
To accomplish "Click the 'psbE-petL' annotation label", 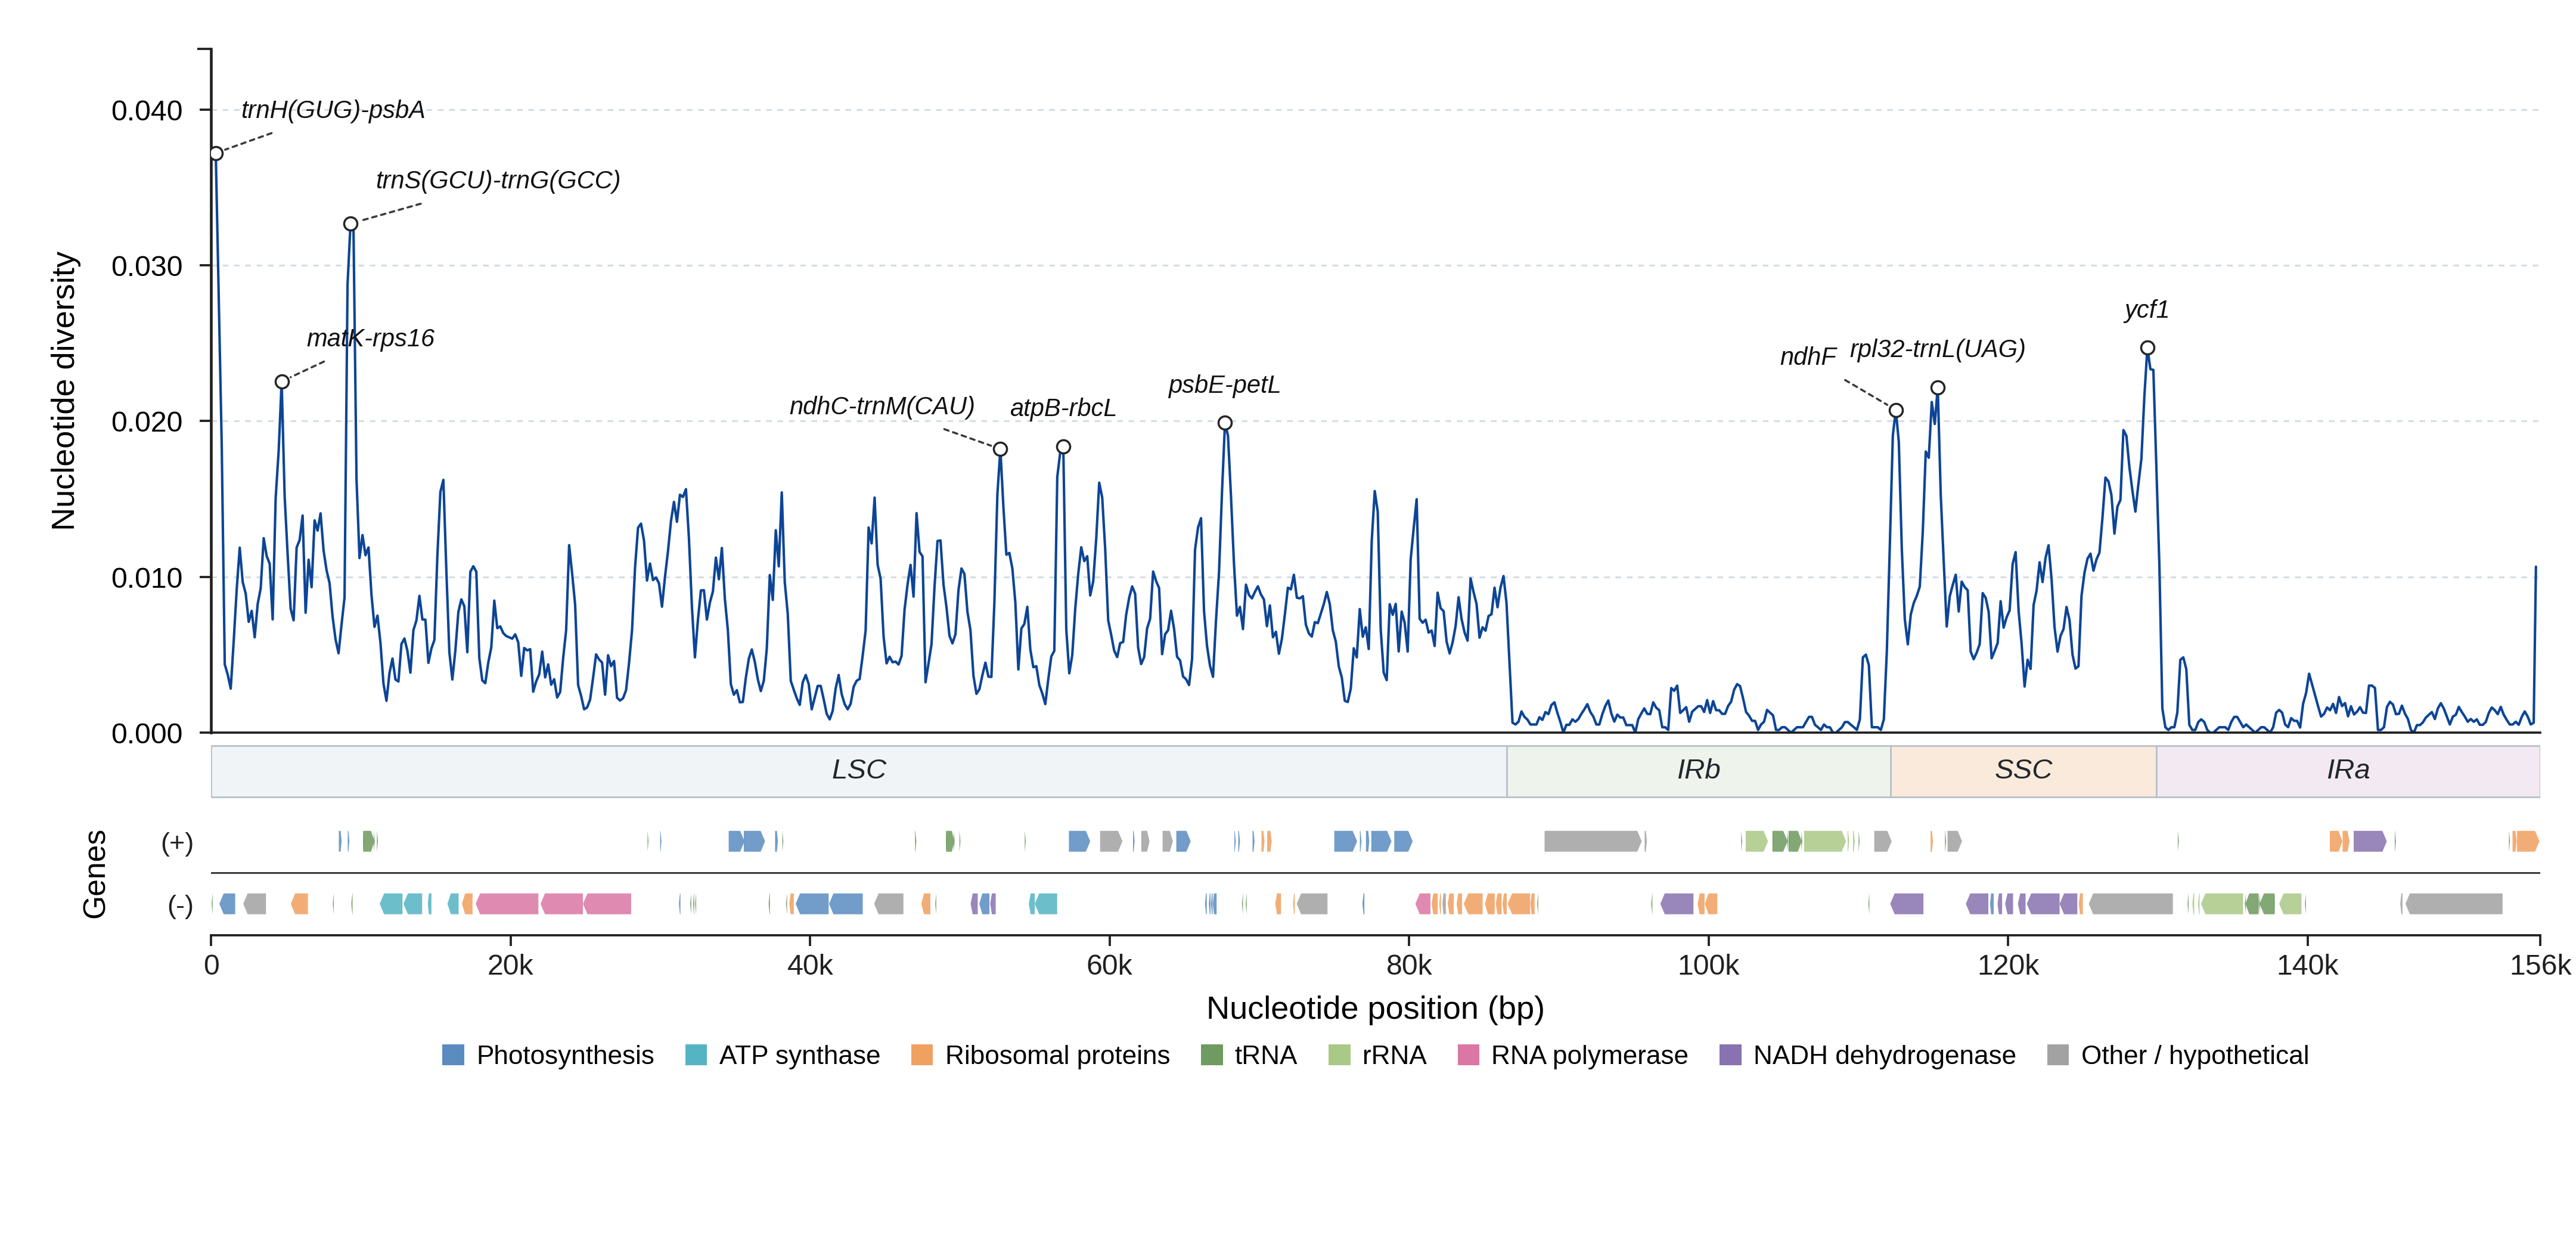I will [1224, 385].
